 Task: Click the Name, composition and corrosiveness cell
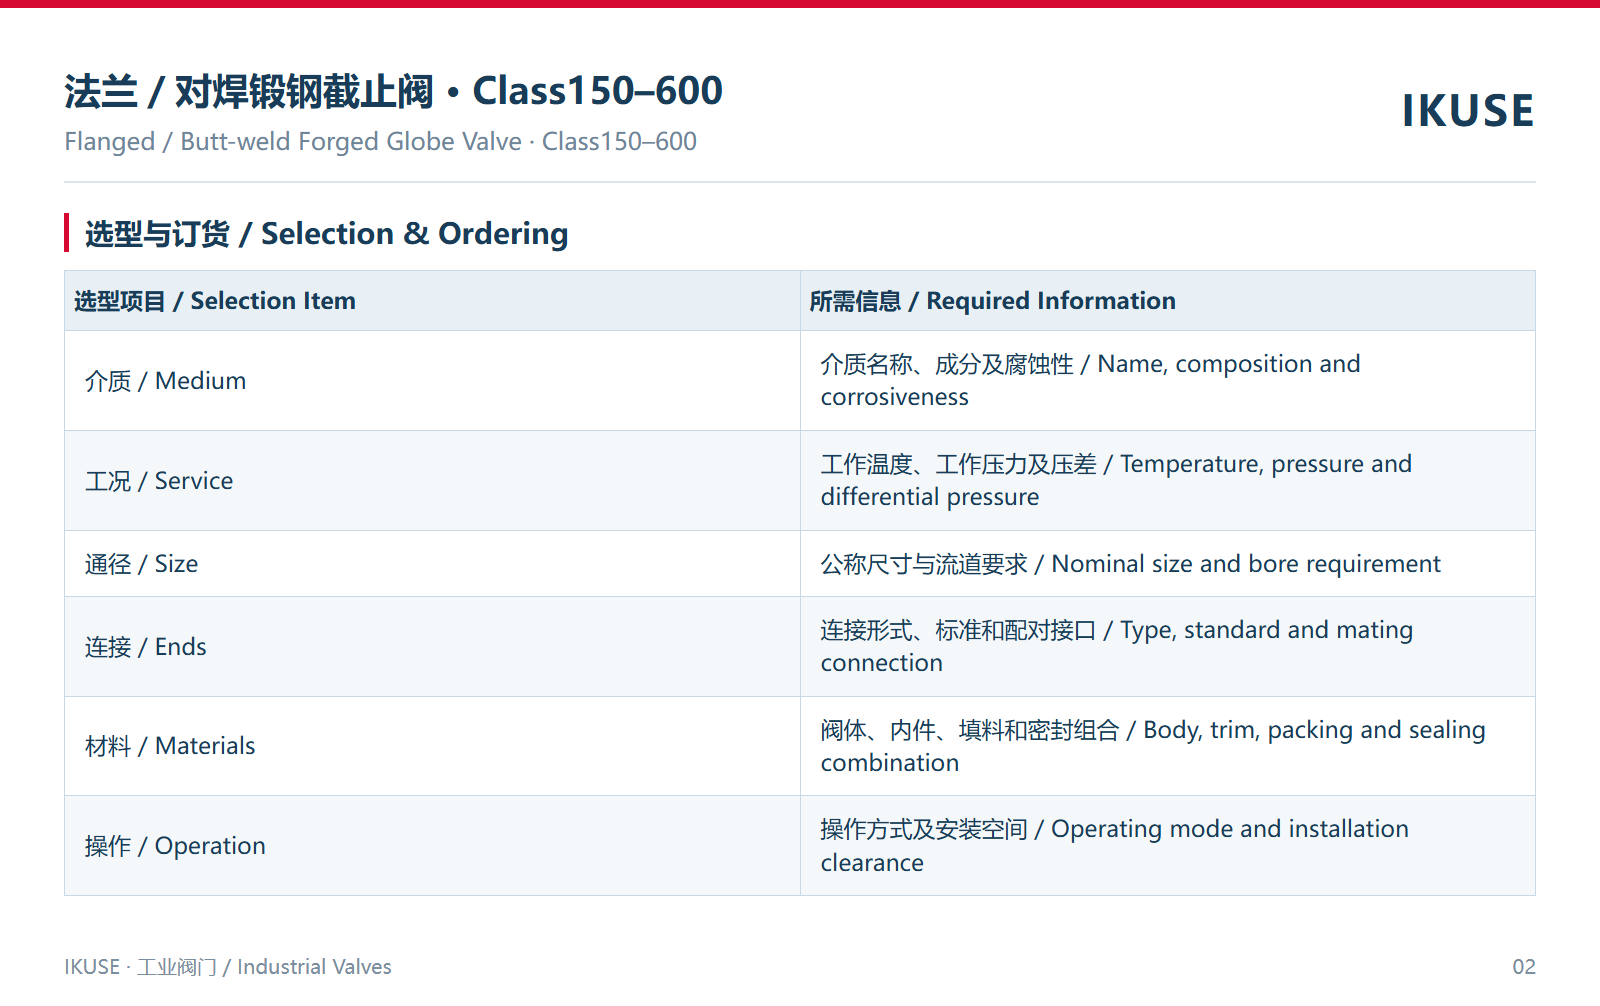(x=1168, y=381)
